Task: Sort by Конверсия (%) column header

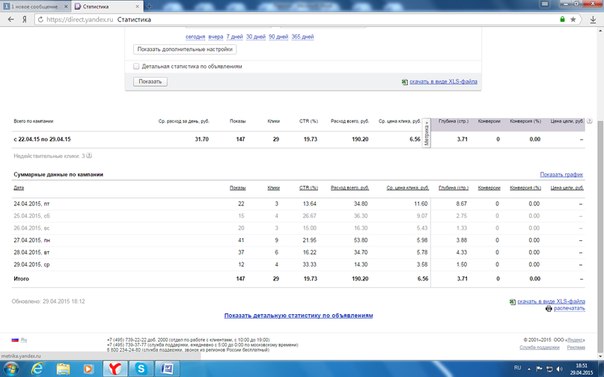Action: (x=525, y=188)
